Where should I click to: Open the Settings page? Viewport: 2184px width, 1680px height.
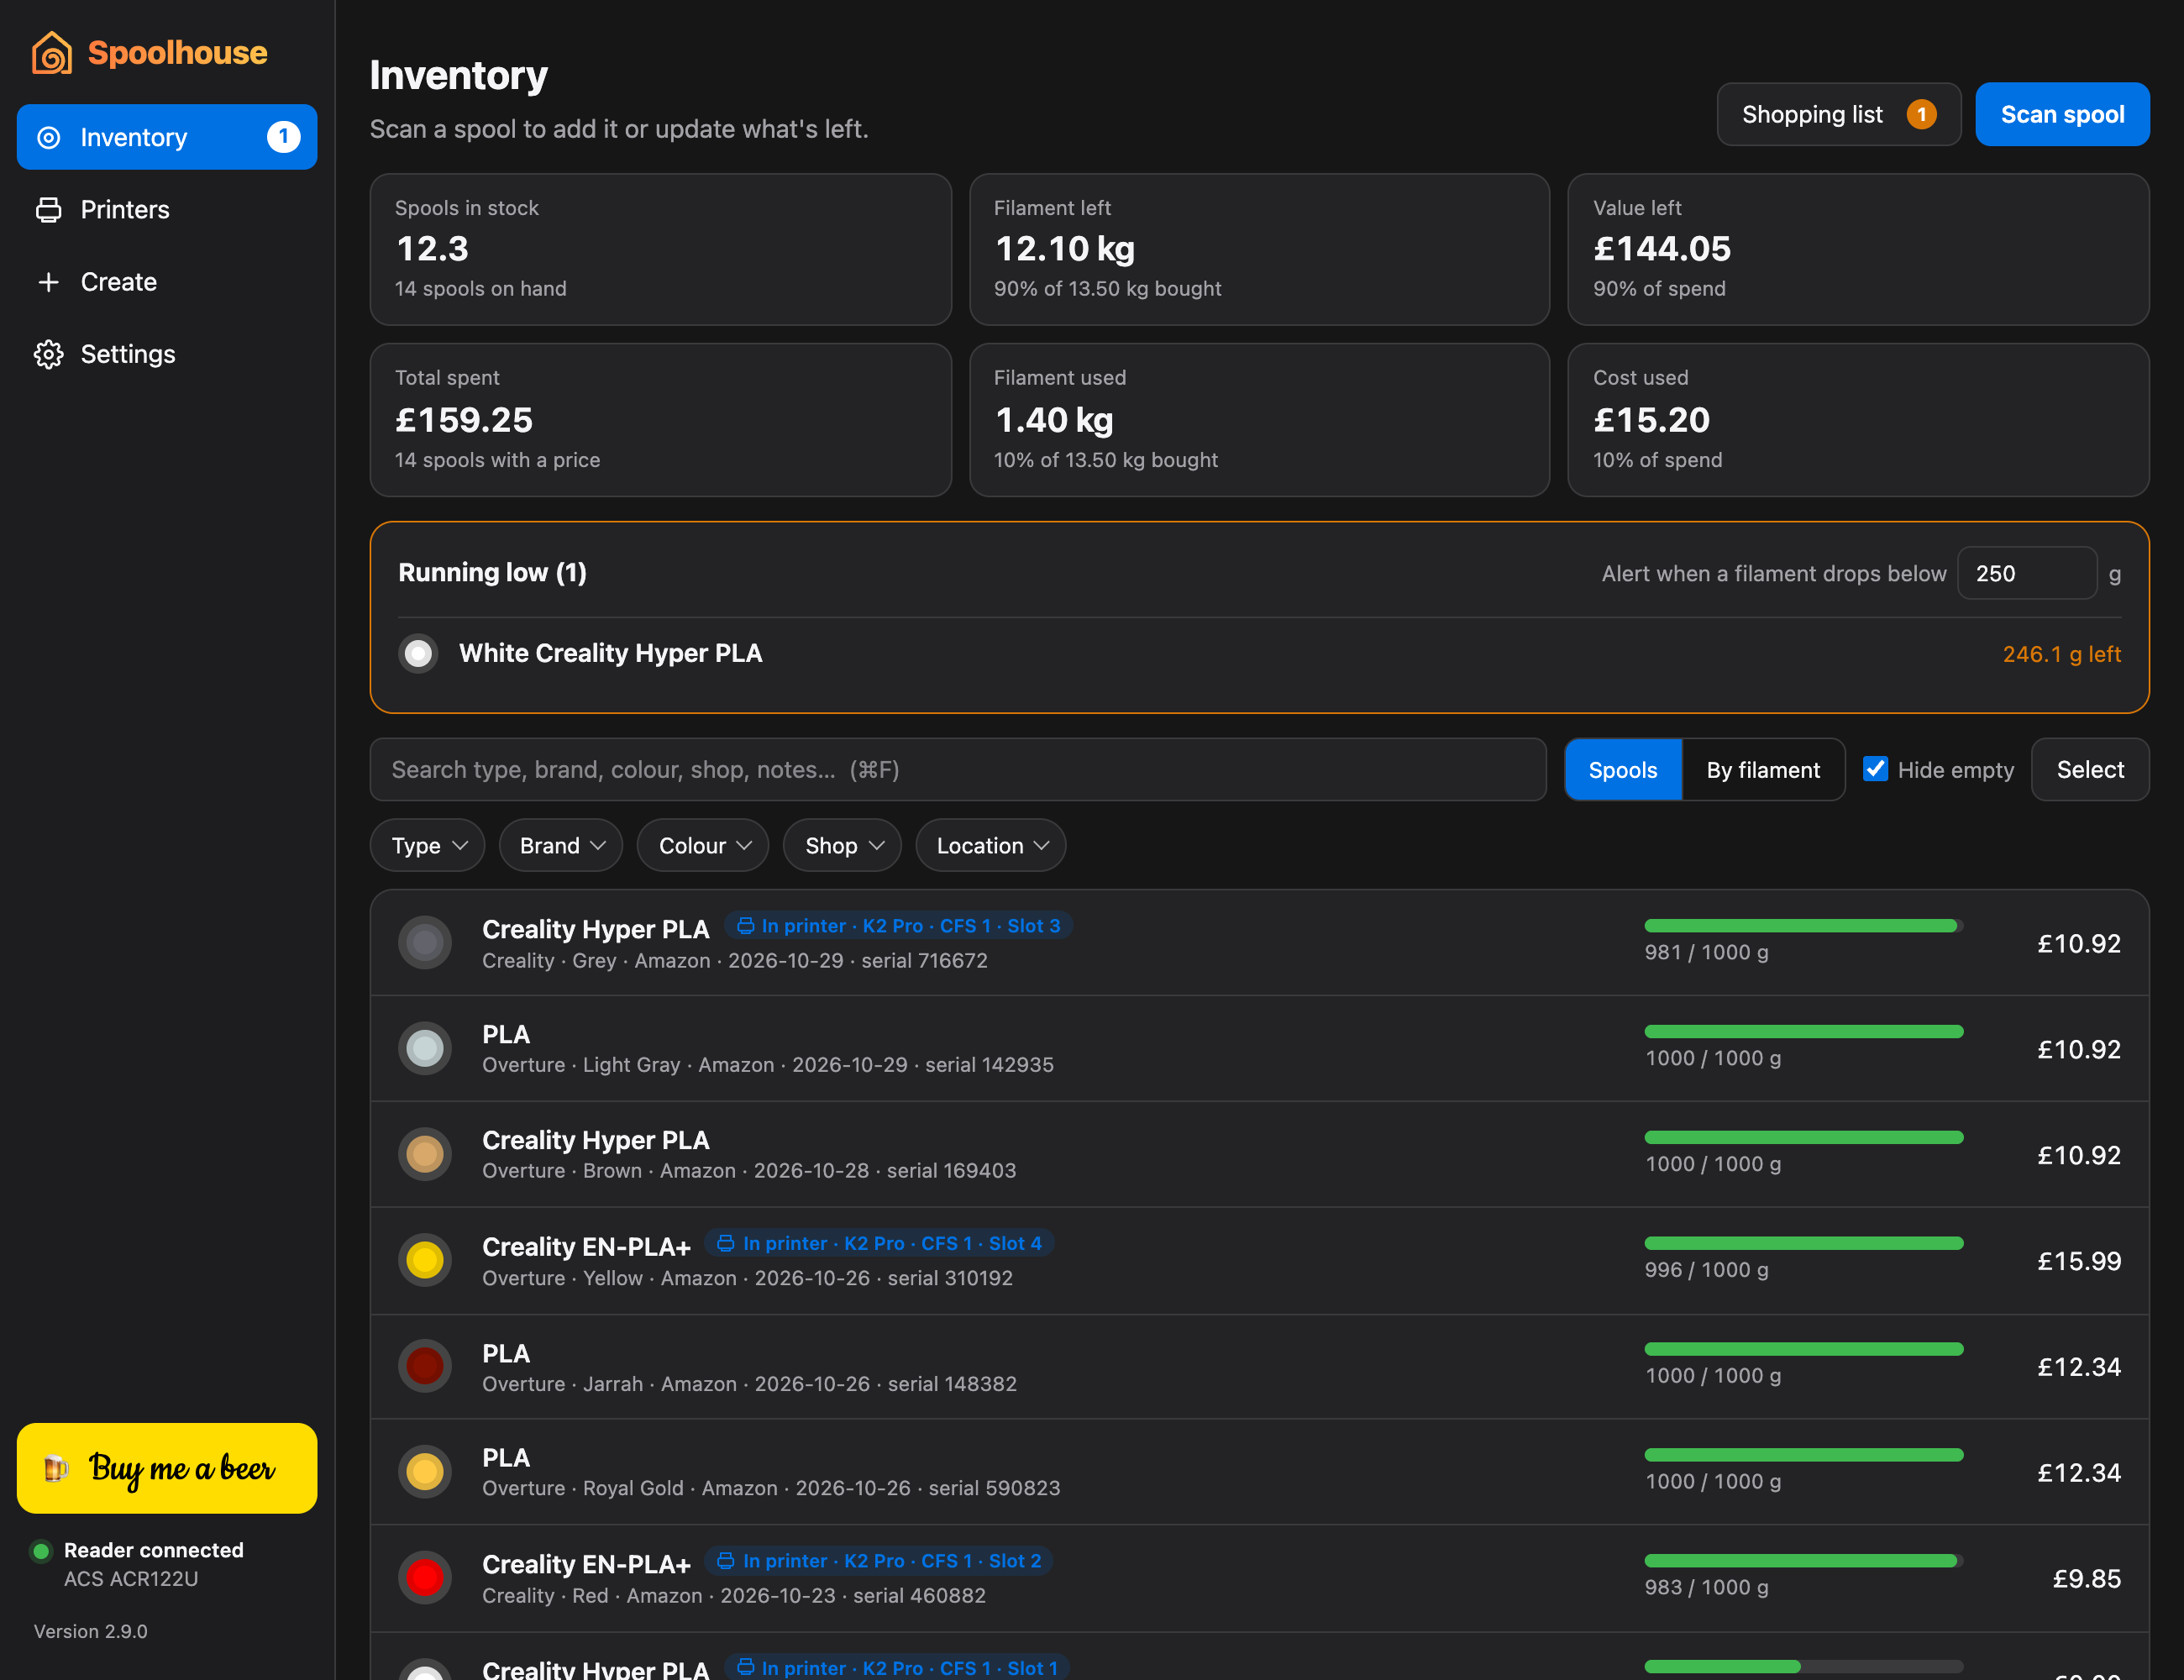tap(167, 354)
